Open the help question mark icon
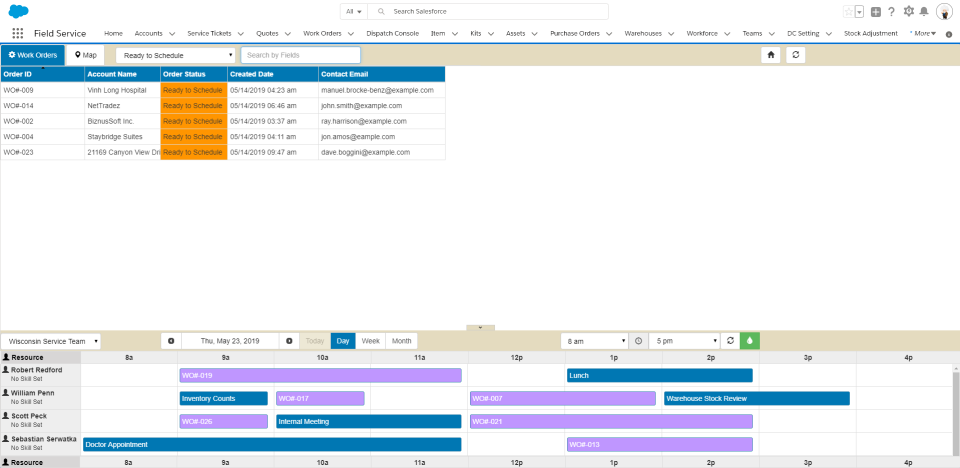Screen dimensions: 960x468 point(891,12)
